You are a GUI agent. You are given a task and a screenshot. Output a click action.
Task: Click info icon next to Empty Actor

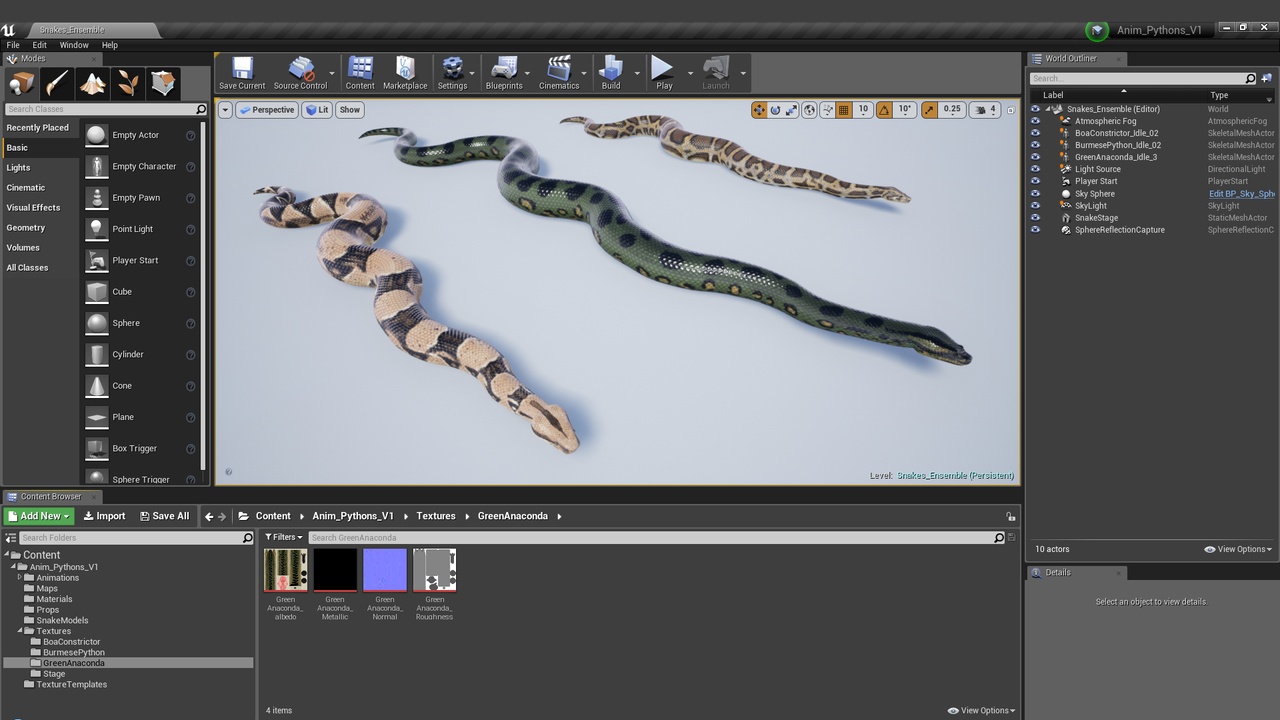tap(190, 135)
